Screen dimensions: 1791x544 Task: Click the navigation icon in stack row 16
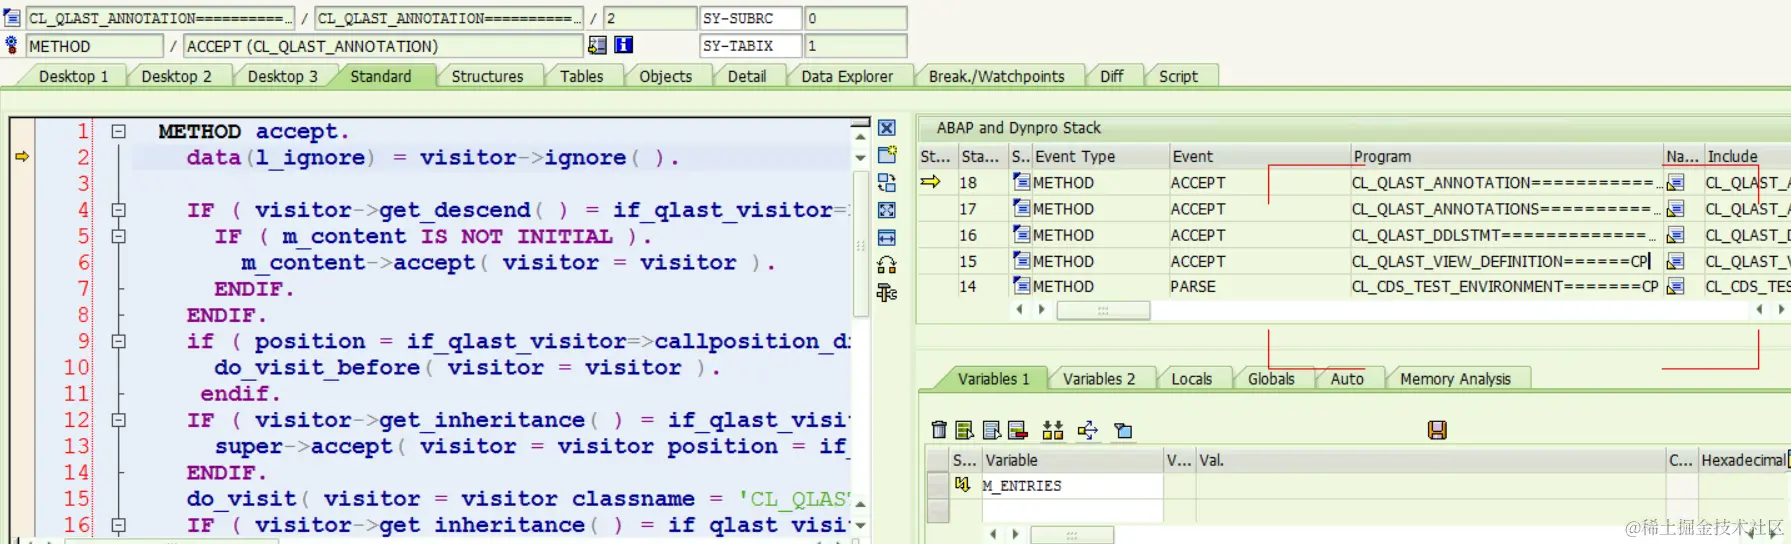click(x=1675, y=235)
